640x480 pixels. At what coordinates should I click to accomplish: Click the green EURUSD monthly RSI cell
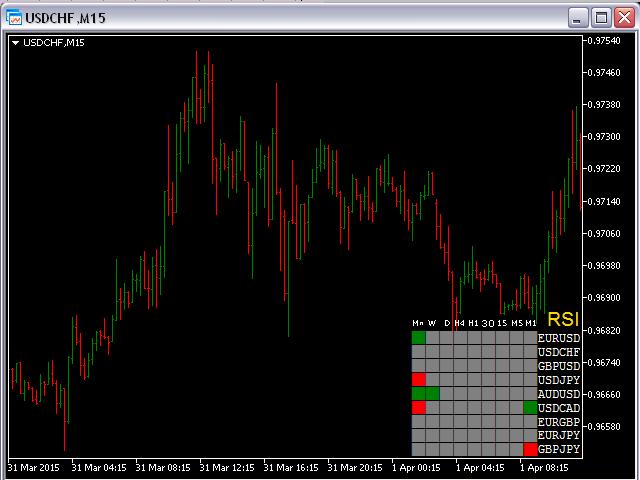(x=418, y=337)
